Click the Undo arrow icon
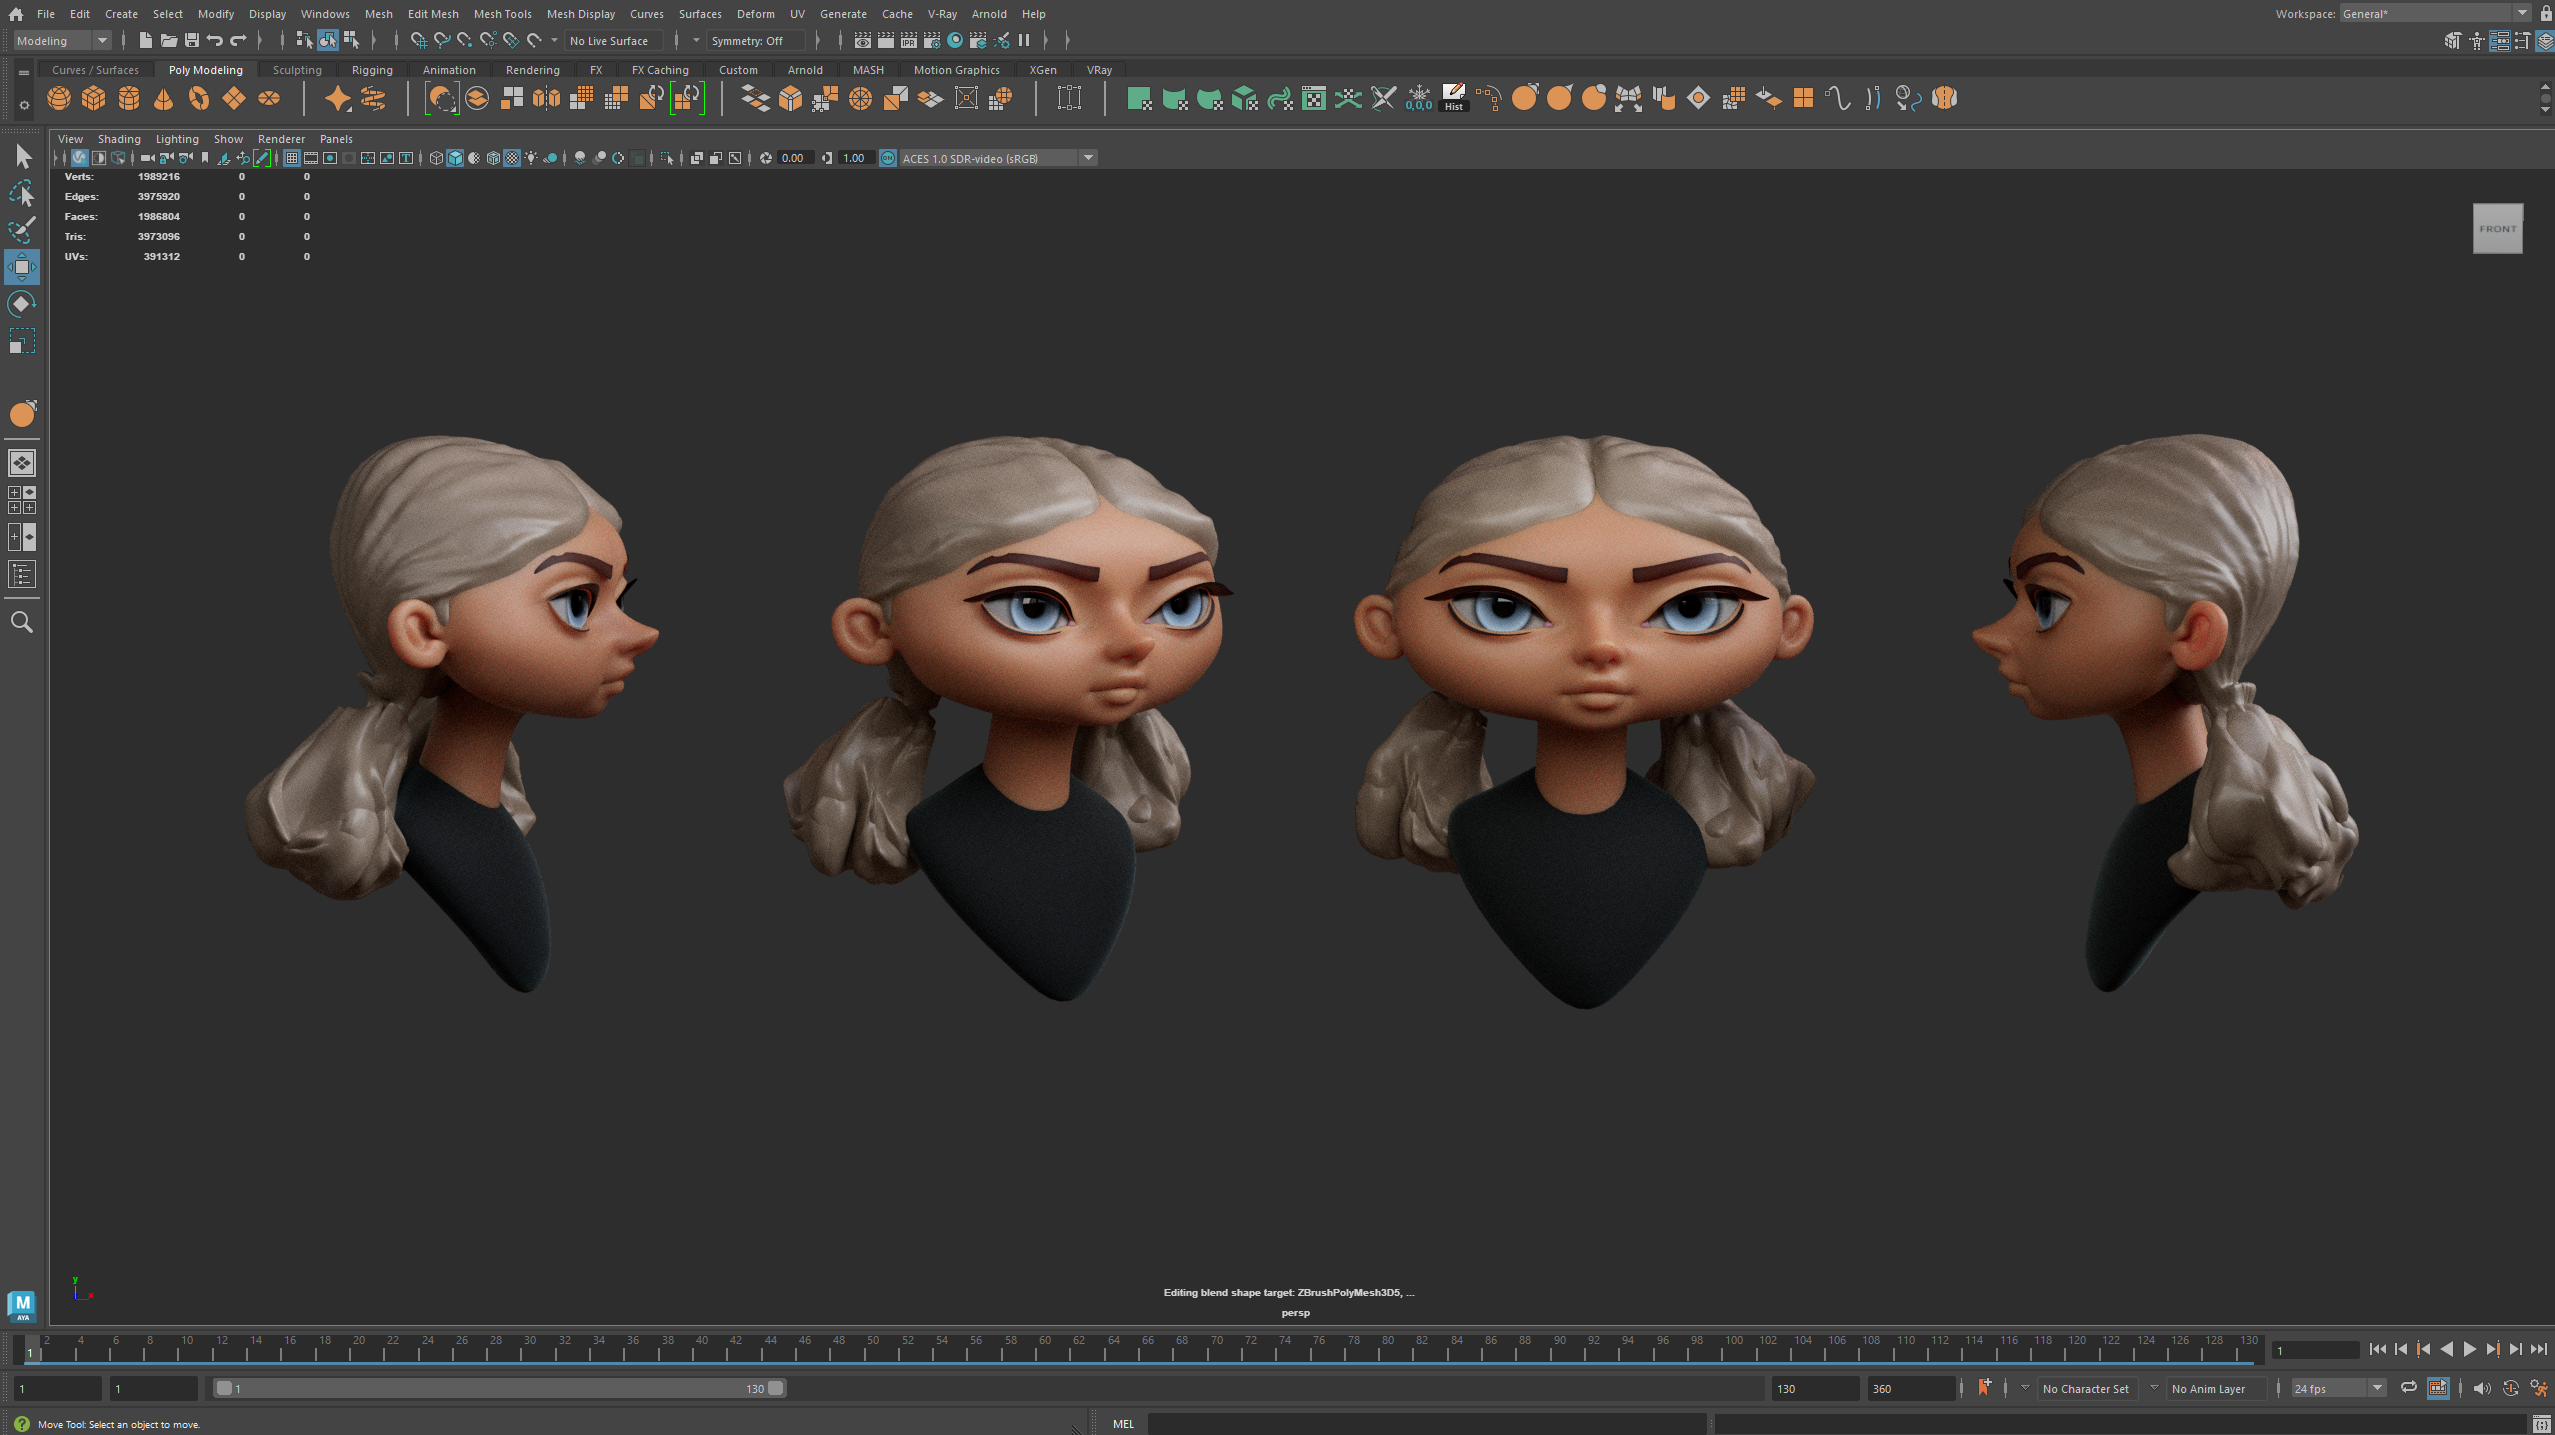Screen dimensions: 2555x1435 [215, 40]
